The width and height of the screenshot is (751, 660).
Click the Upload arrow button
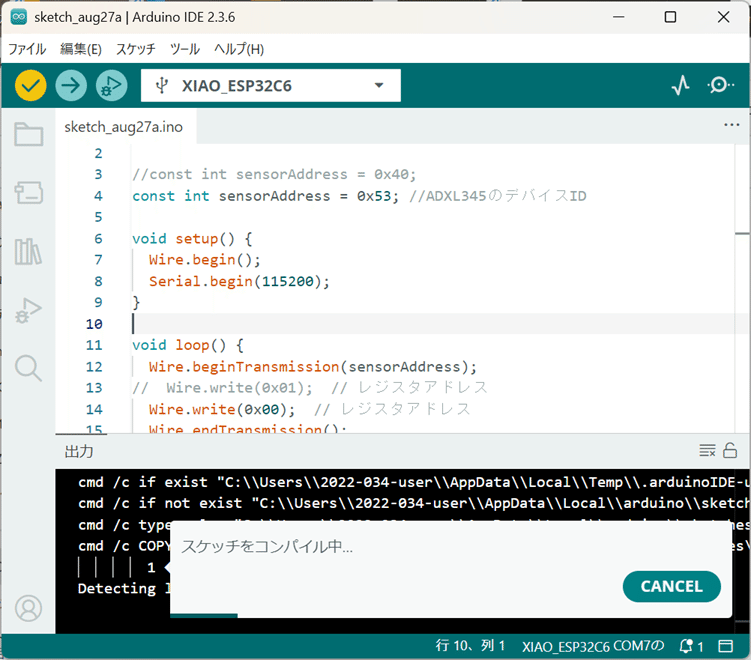click(x=71, y=86)
